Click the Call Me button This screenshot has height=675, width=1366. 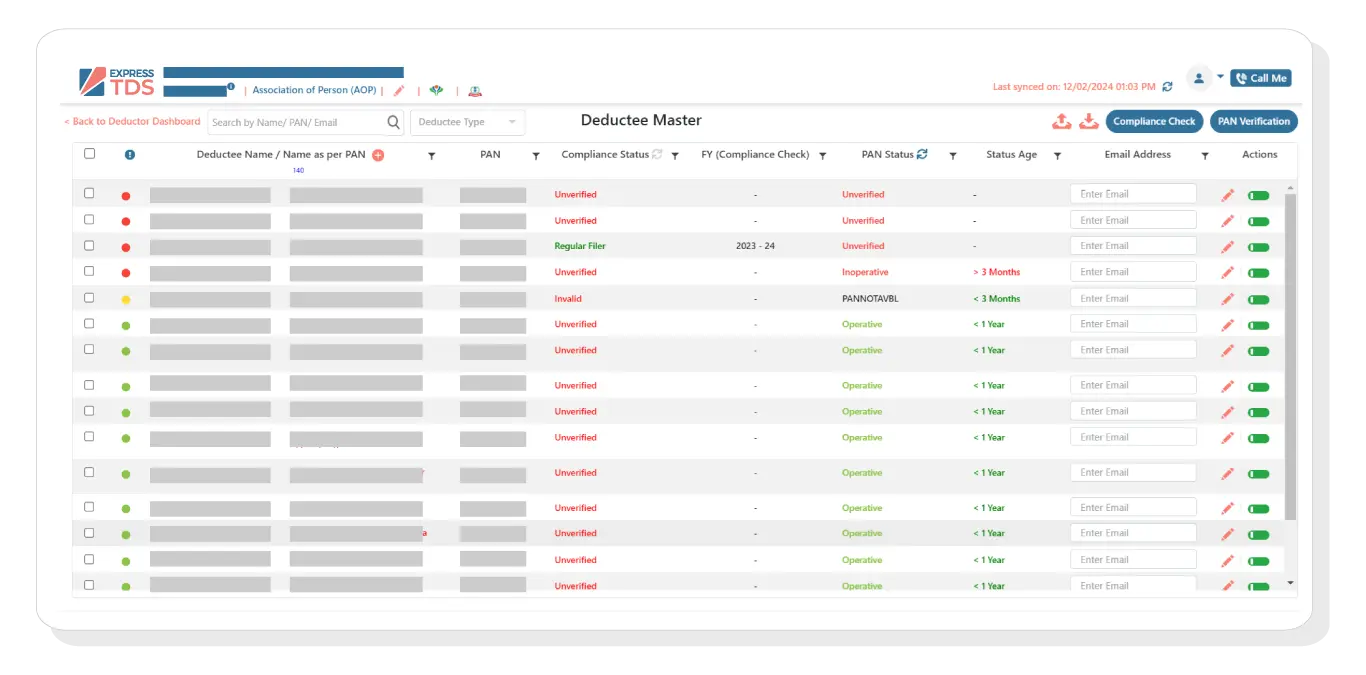(x=1260, y=77)
